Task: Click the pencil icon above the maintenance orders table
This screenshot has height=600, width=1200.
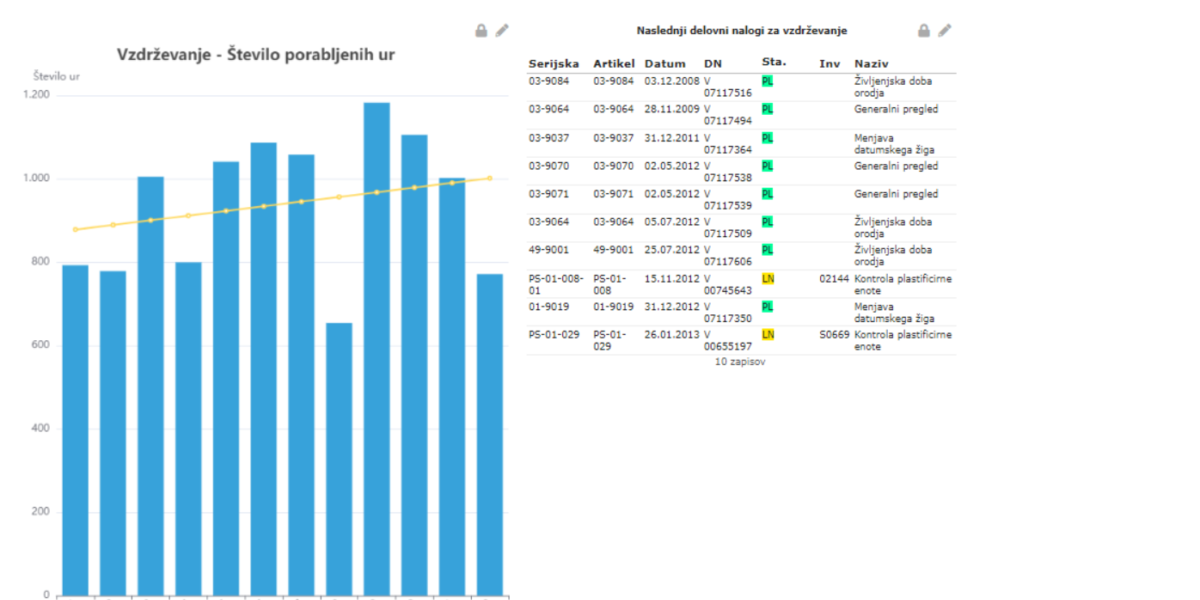Action: coord(945,31)
